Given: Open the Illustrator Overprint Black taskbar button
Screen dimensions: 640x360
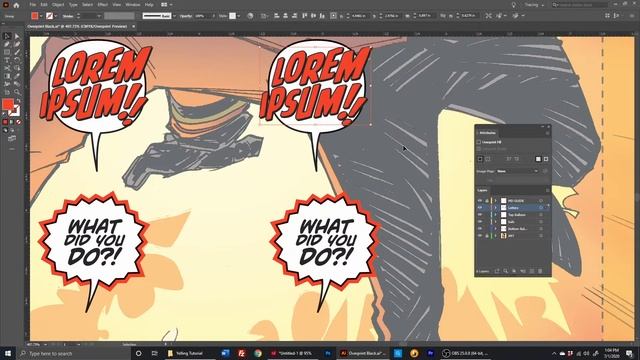Looking at the screenshot, I should tap(363, 353).
